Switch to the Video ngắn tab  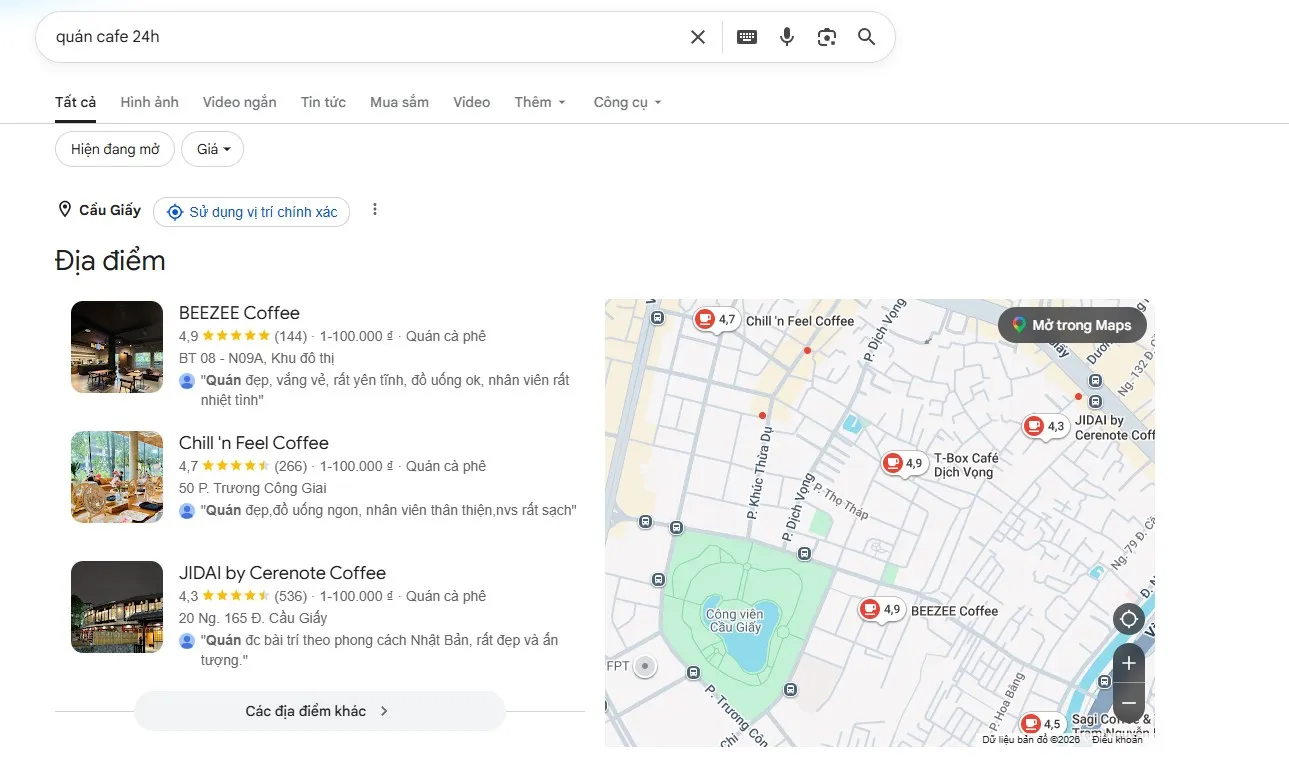click(240, 102)
